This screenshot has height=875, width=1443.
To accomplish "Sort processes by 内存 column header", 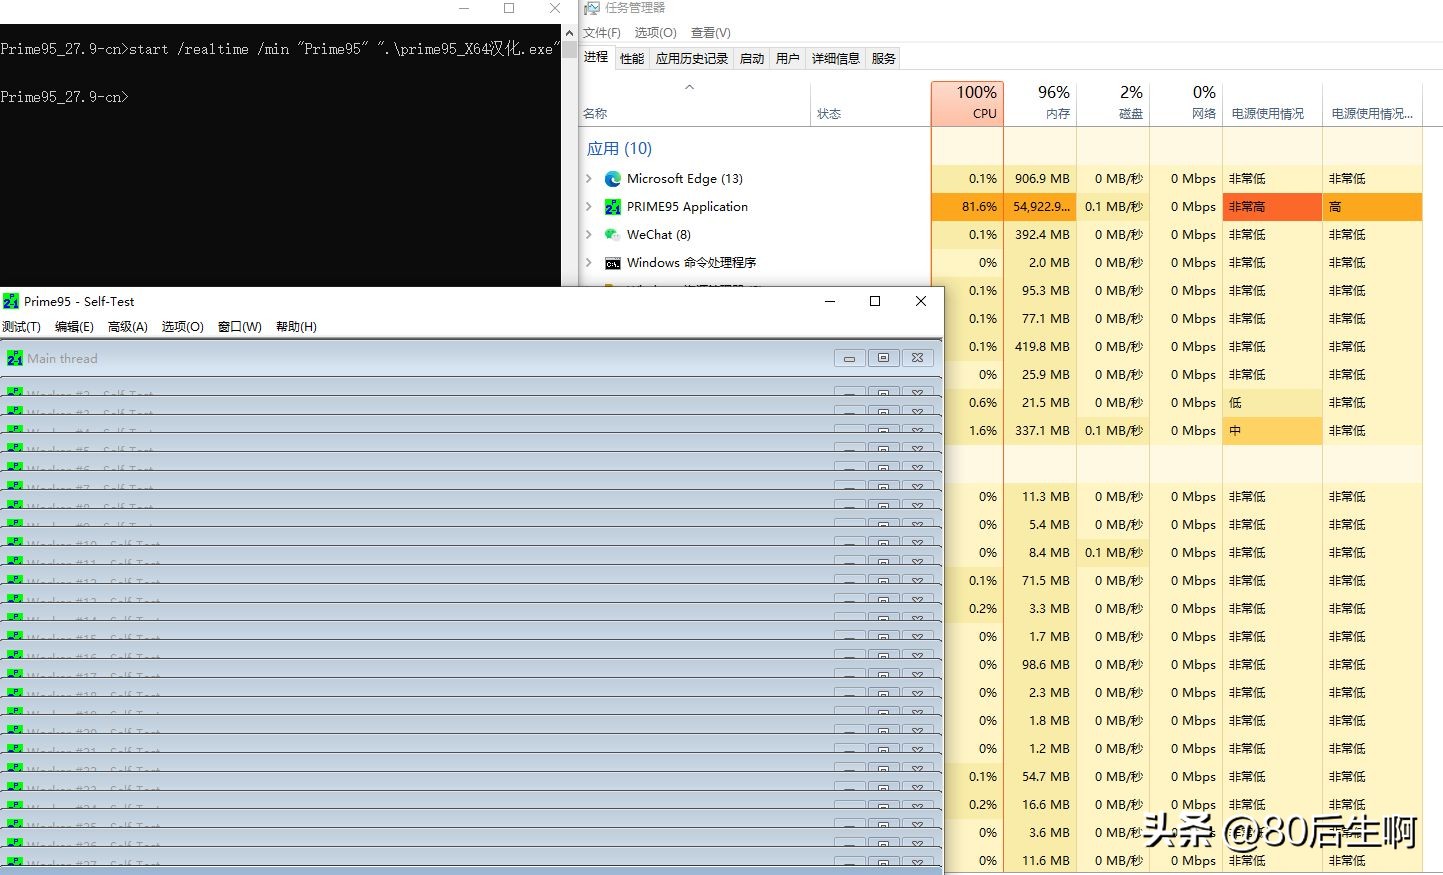I will [1040, 103].
